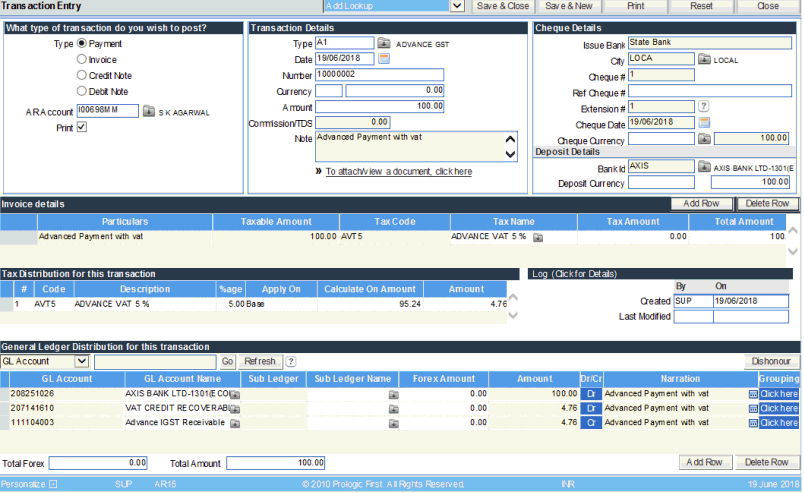Open Cheque Date calendar icon

tap(704, 122)
